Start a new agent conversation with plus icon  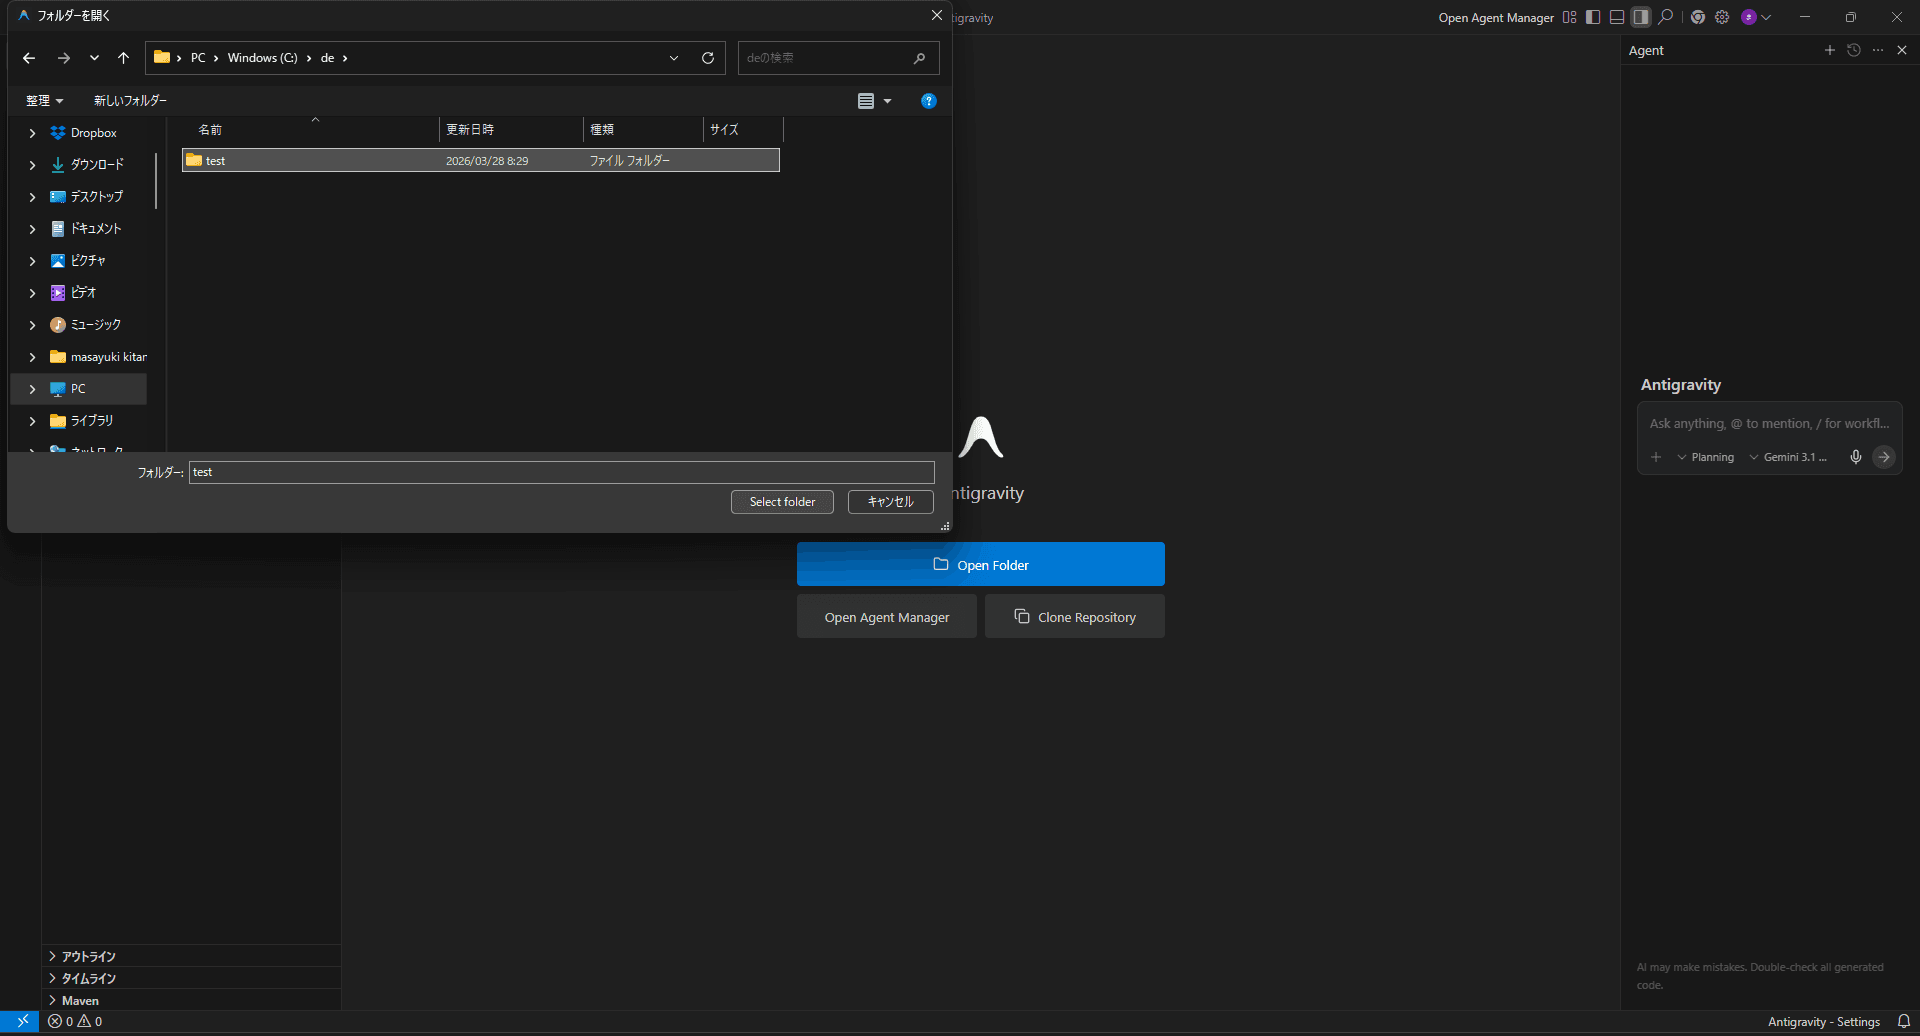(1829, 50)
